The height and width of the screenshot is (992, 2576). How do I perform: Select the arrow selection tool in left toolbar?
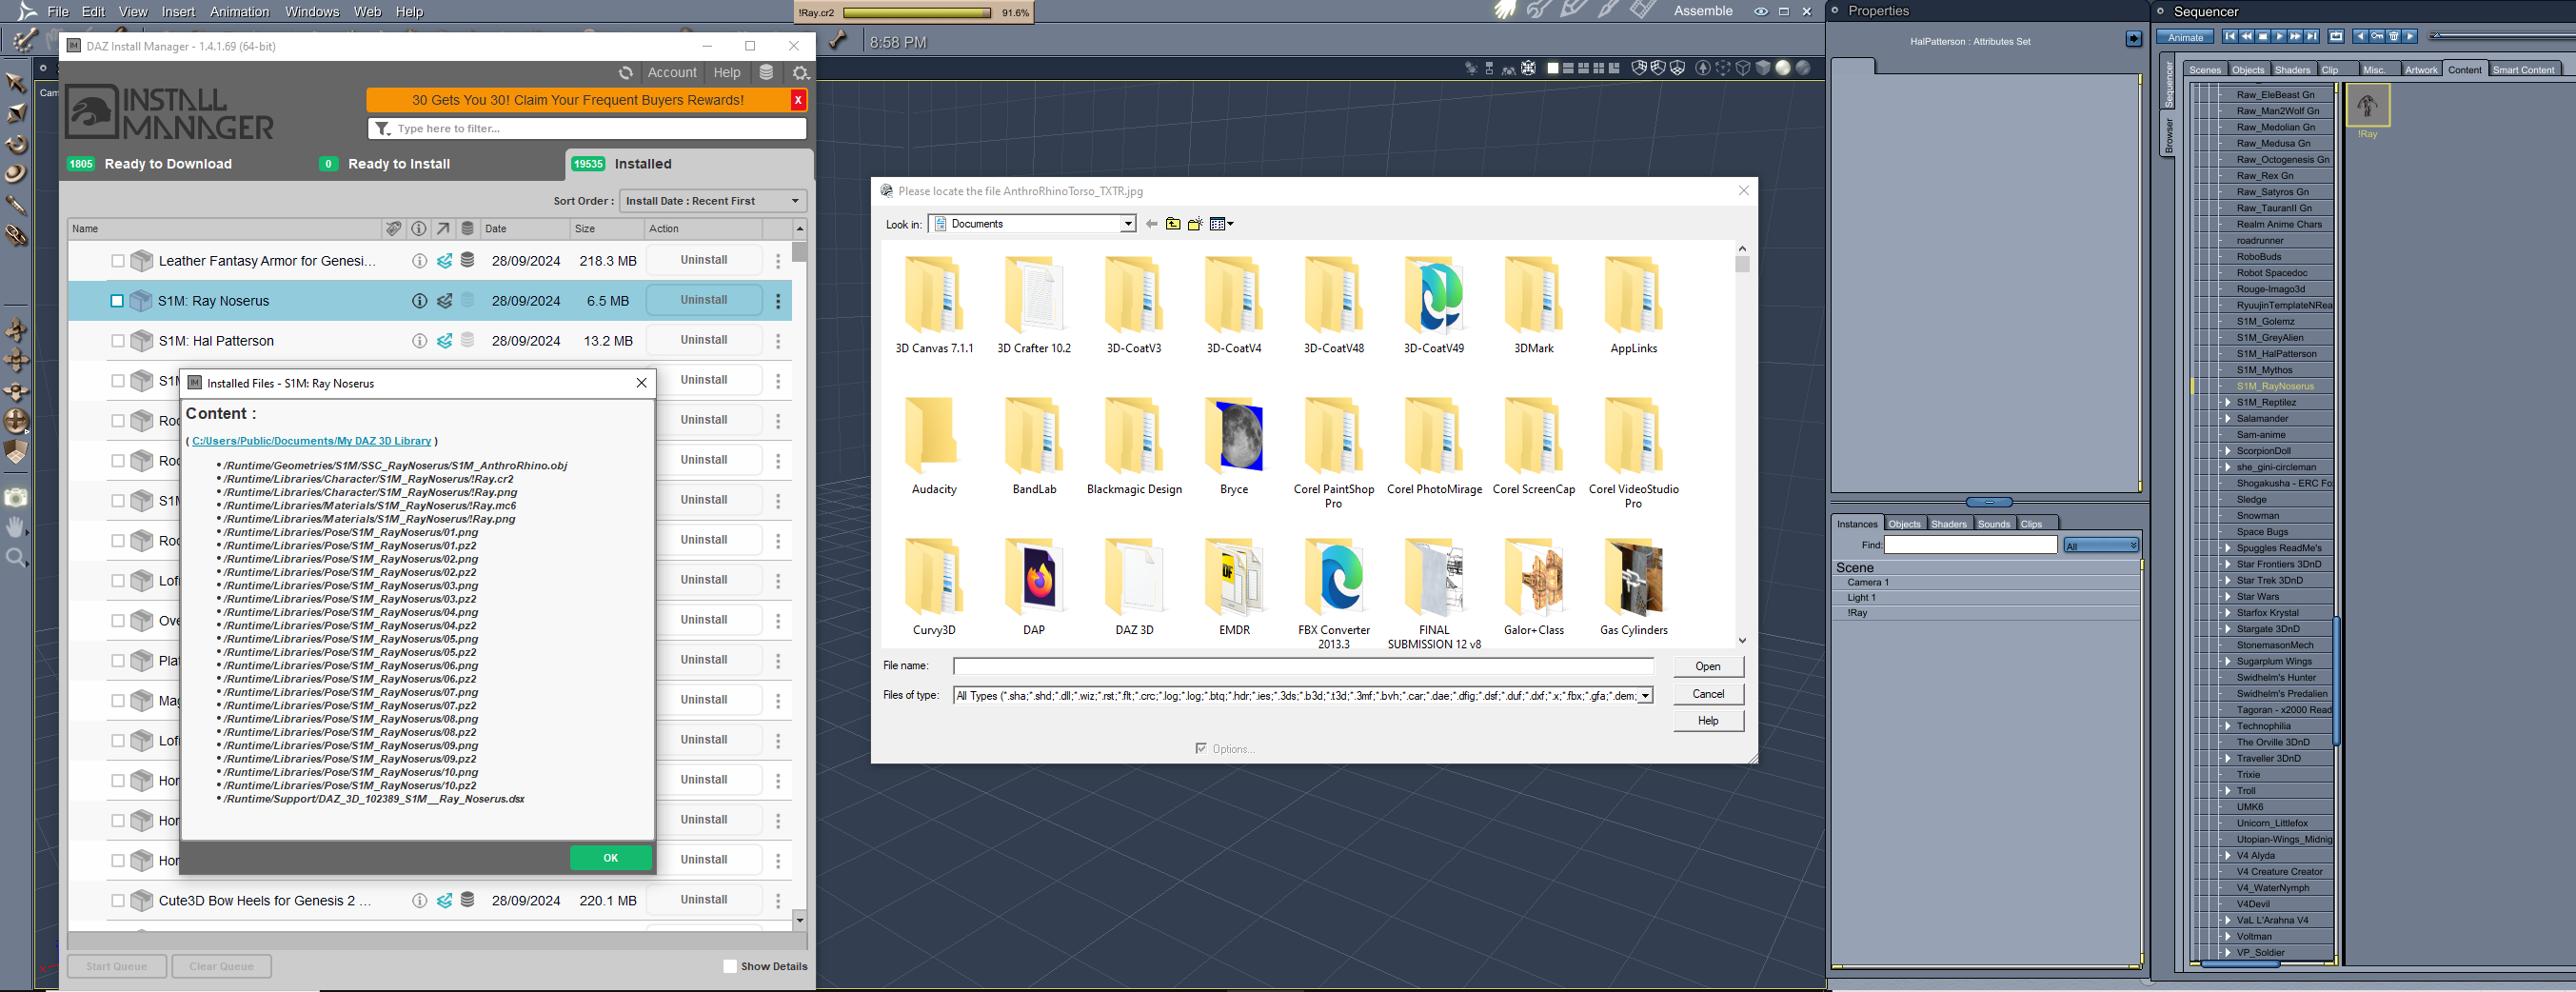coord(16,83)
